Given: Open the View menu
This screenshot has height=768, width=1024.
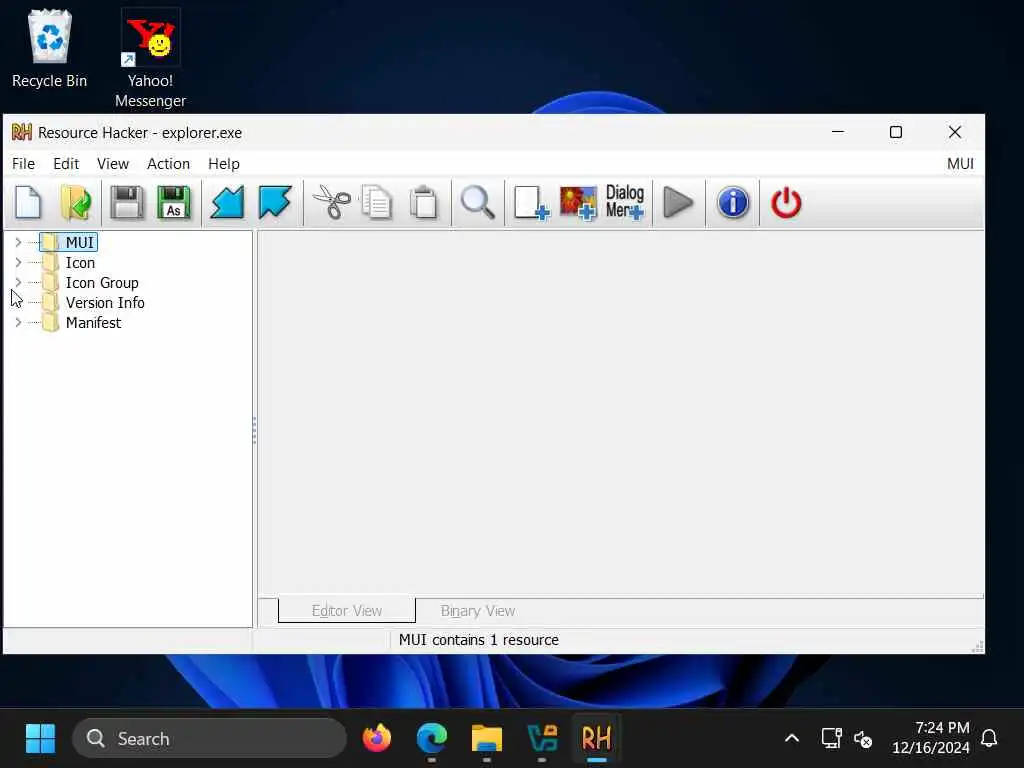Looking at the screenshot, I should point(113,164).
